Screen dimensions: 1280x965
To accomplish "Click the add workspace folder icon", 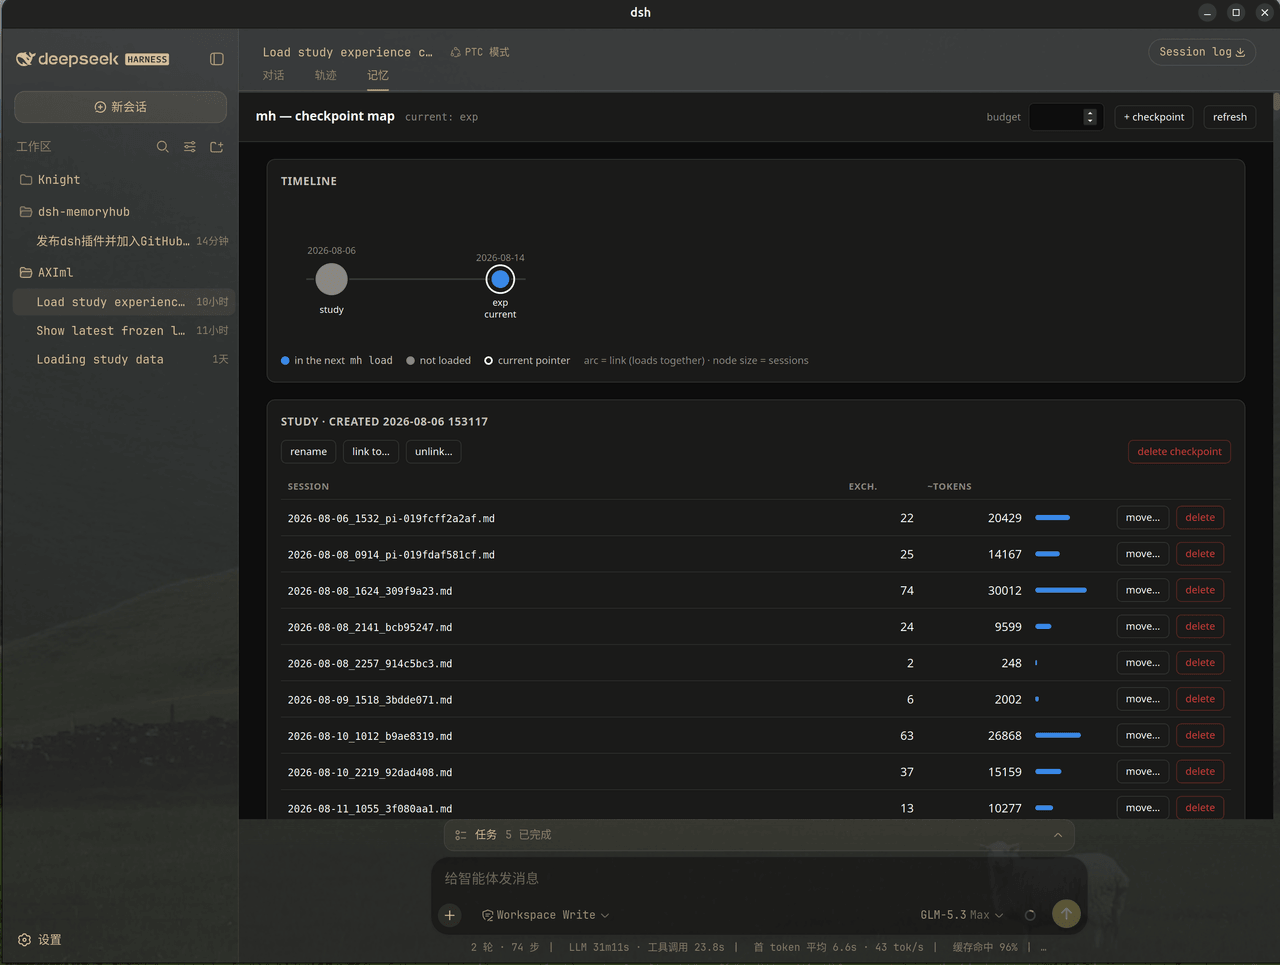I will pos(216,147).
